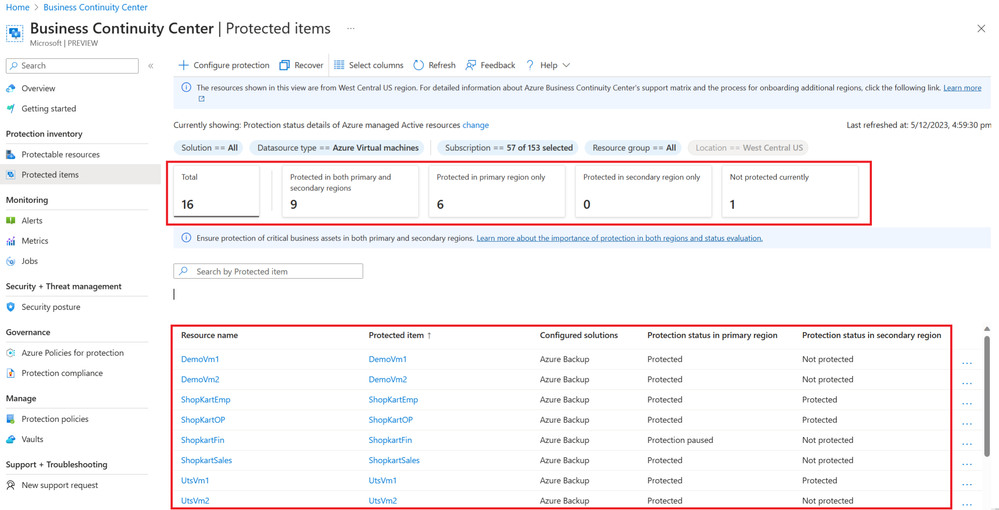Click the Overview cloud icon in sidebar

click(10, 88)
